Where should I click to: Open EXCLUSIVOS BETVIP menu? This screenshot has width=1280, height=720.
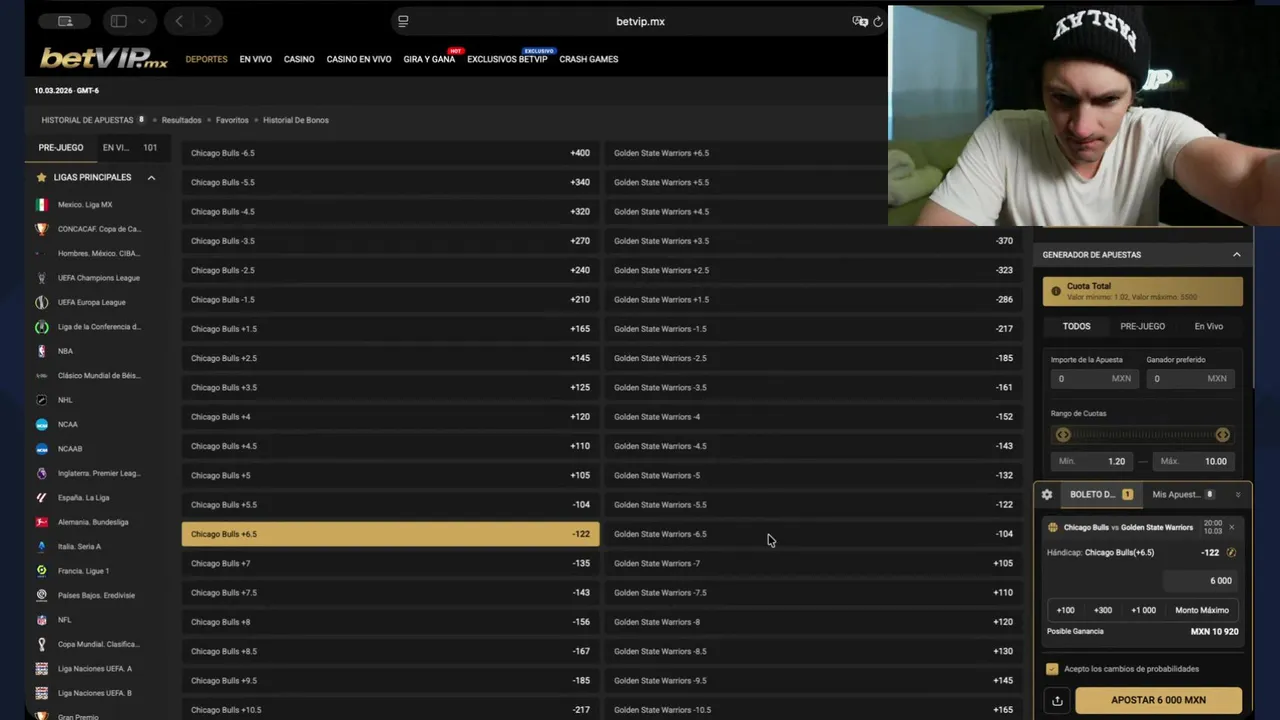point(507,59)
